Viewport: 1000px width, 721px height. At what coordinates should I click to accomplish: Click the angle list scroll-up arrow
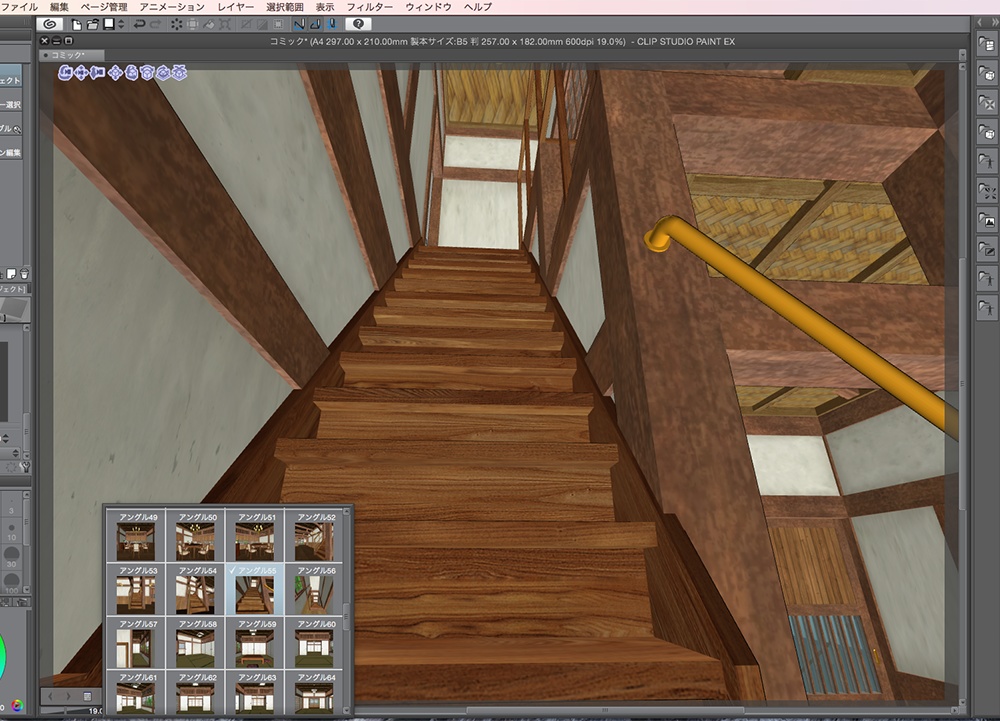coord(347,511)
